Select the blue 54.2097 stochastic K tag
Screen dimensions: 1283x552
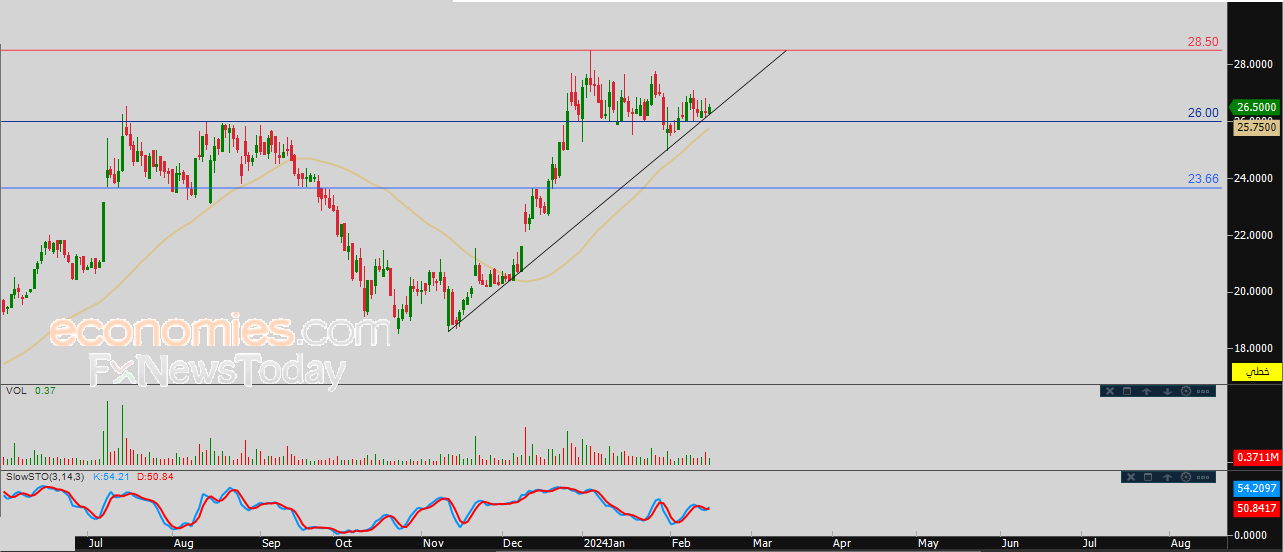[x=1256, y=489]
